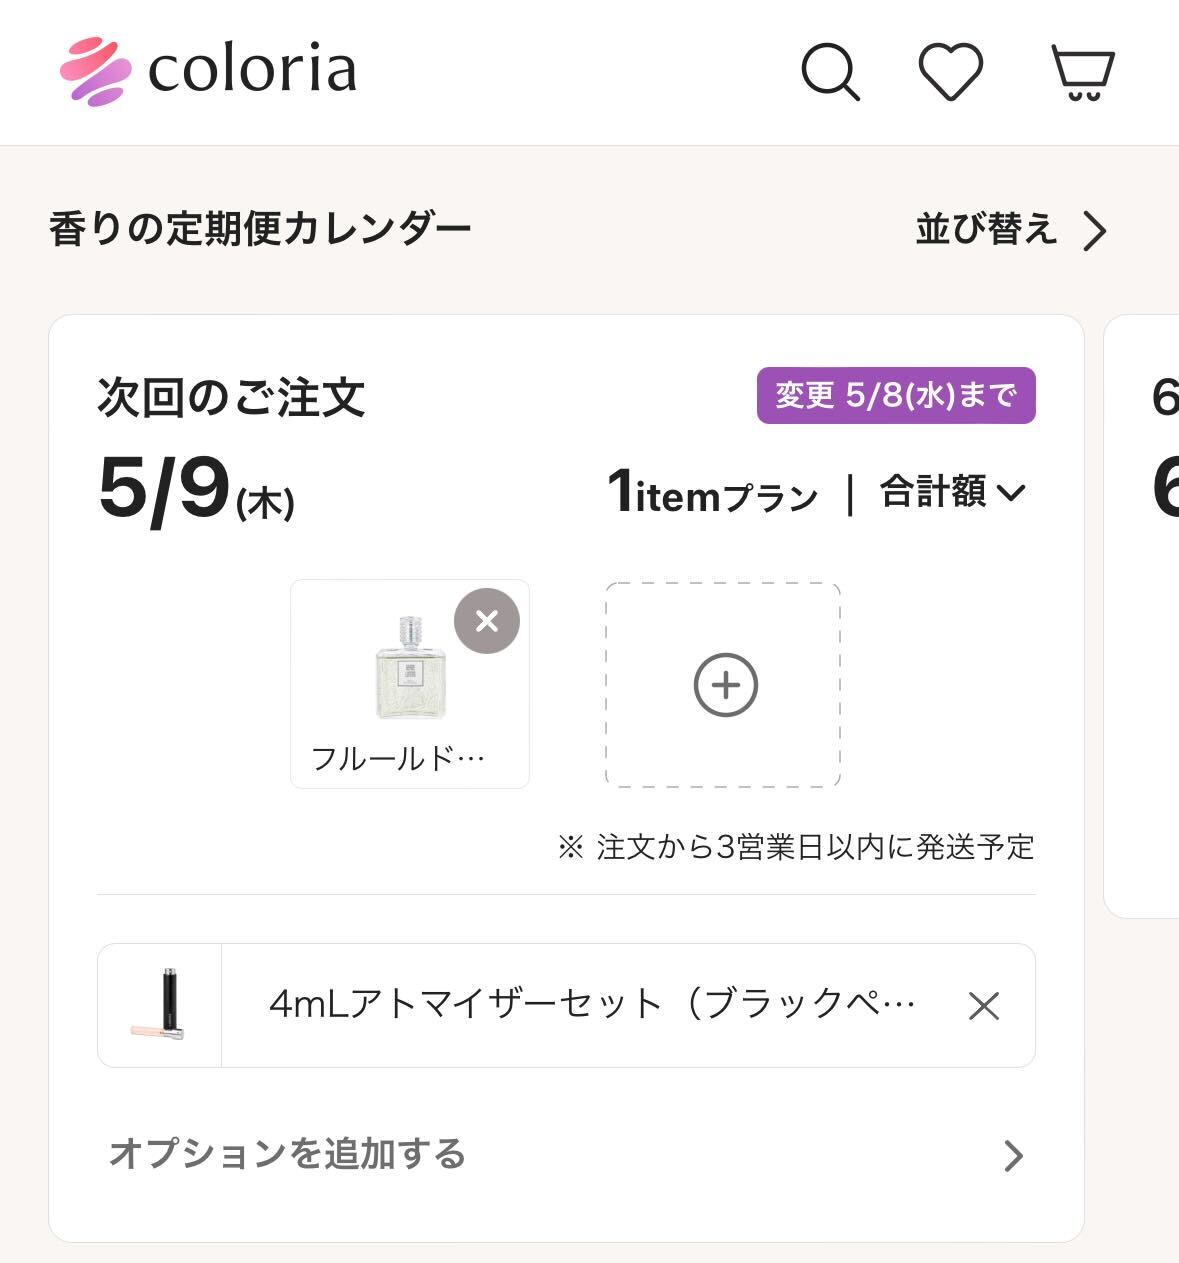Click the 5/9(木) order date
This screenshot has height=1263, width=1179.
[x=196, y=491]
